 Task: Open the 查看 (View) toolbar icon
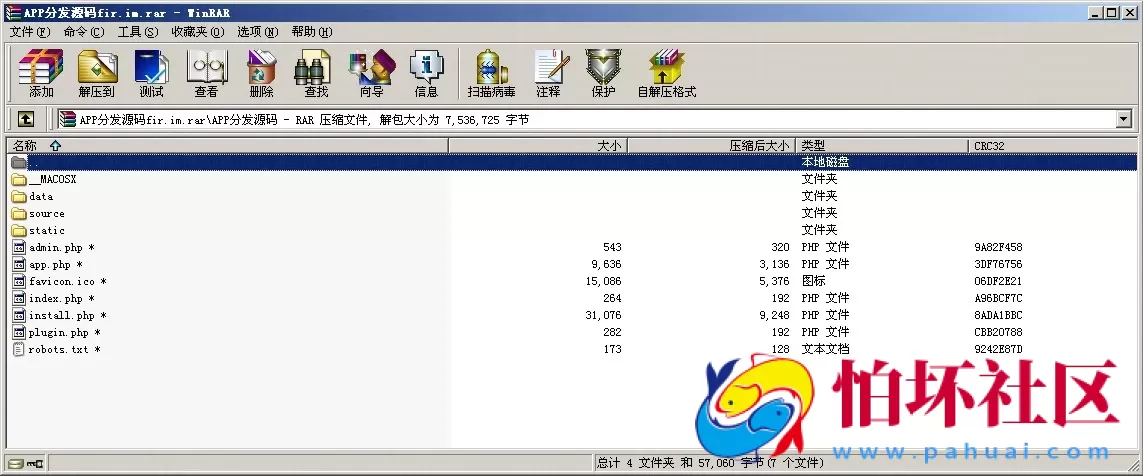pyautogui.click(x=206, y=73)
